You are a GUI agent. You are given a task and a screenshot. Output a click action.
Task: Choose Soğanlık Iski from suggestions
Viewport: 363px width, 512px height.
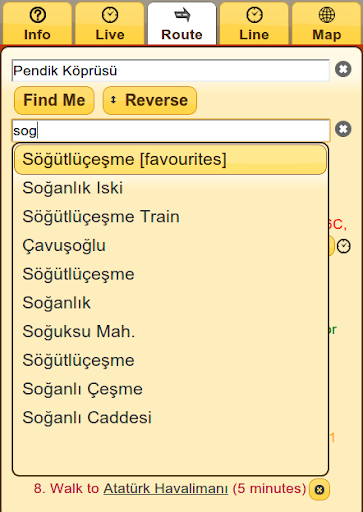[x=170, y=188]
